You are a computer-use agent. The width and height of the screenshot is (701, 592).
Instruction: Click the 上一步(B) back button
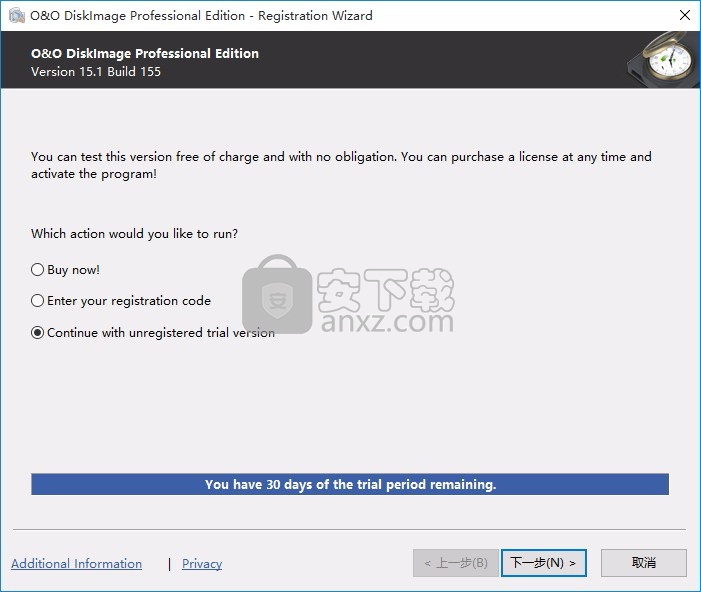point(456,562)
